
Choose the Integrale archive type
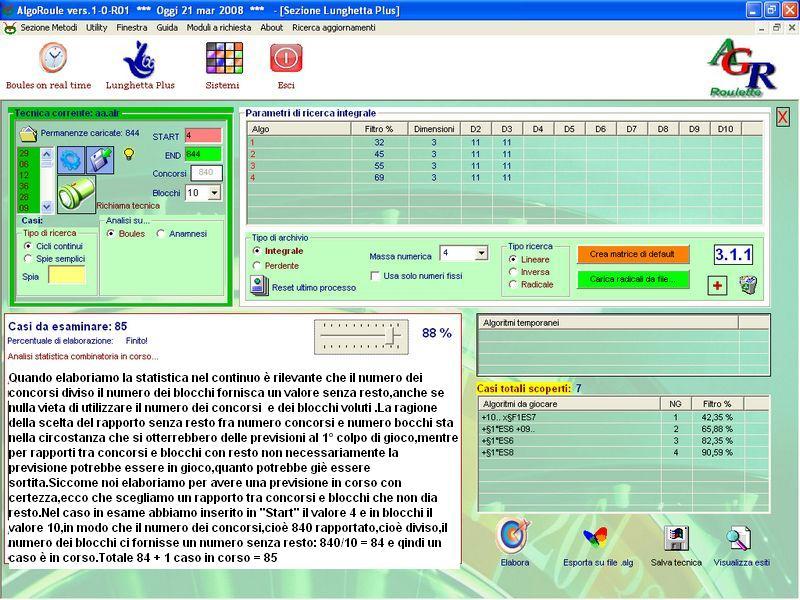click(x=257, y=251)
